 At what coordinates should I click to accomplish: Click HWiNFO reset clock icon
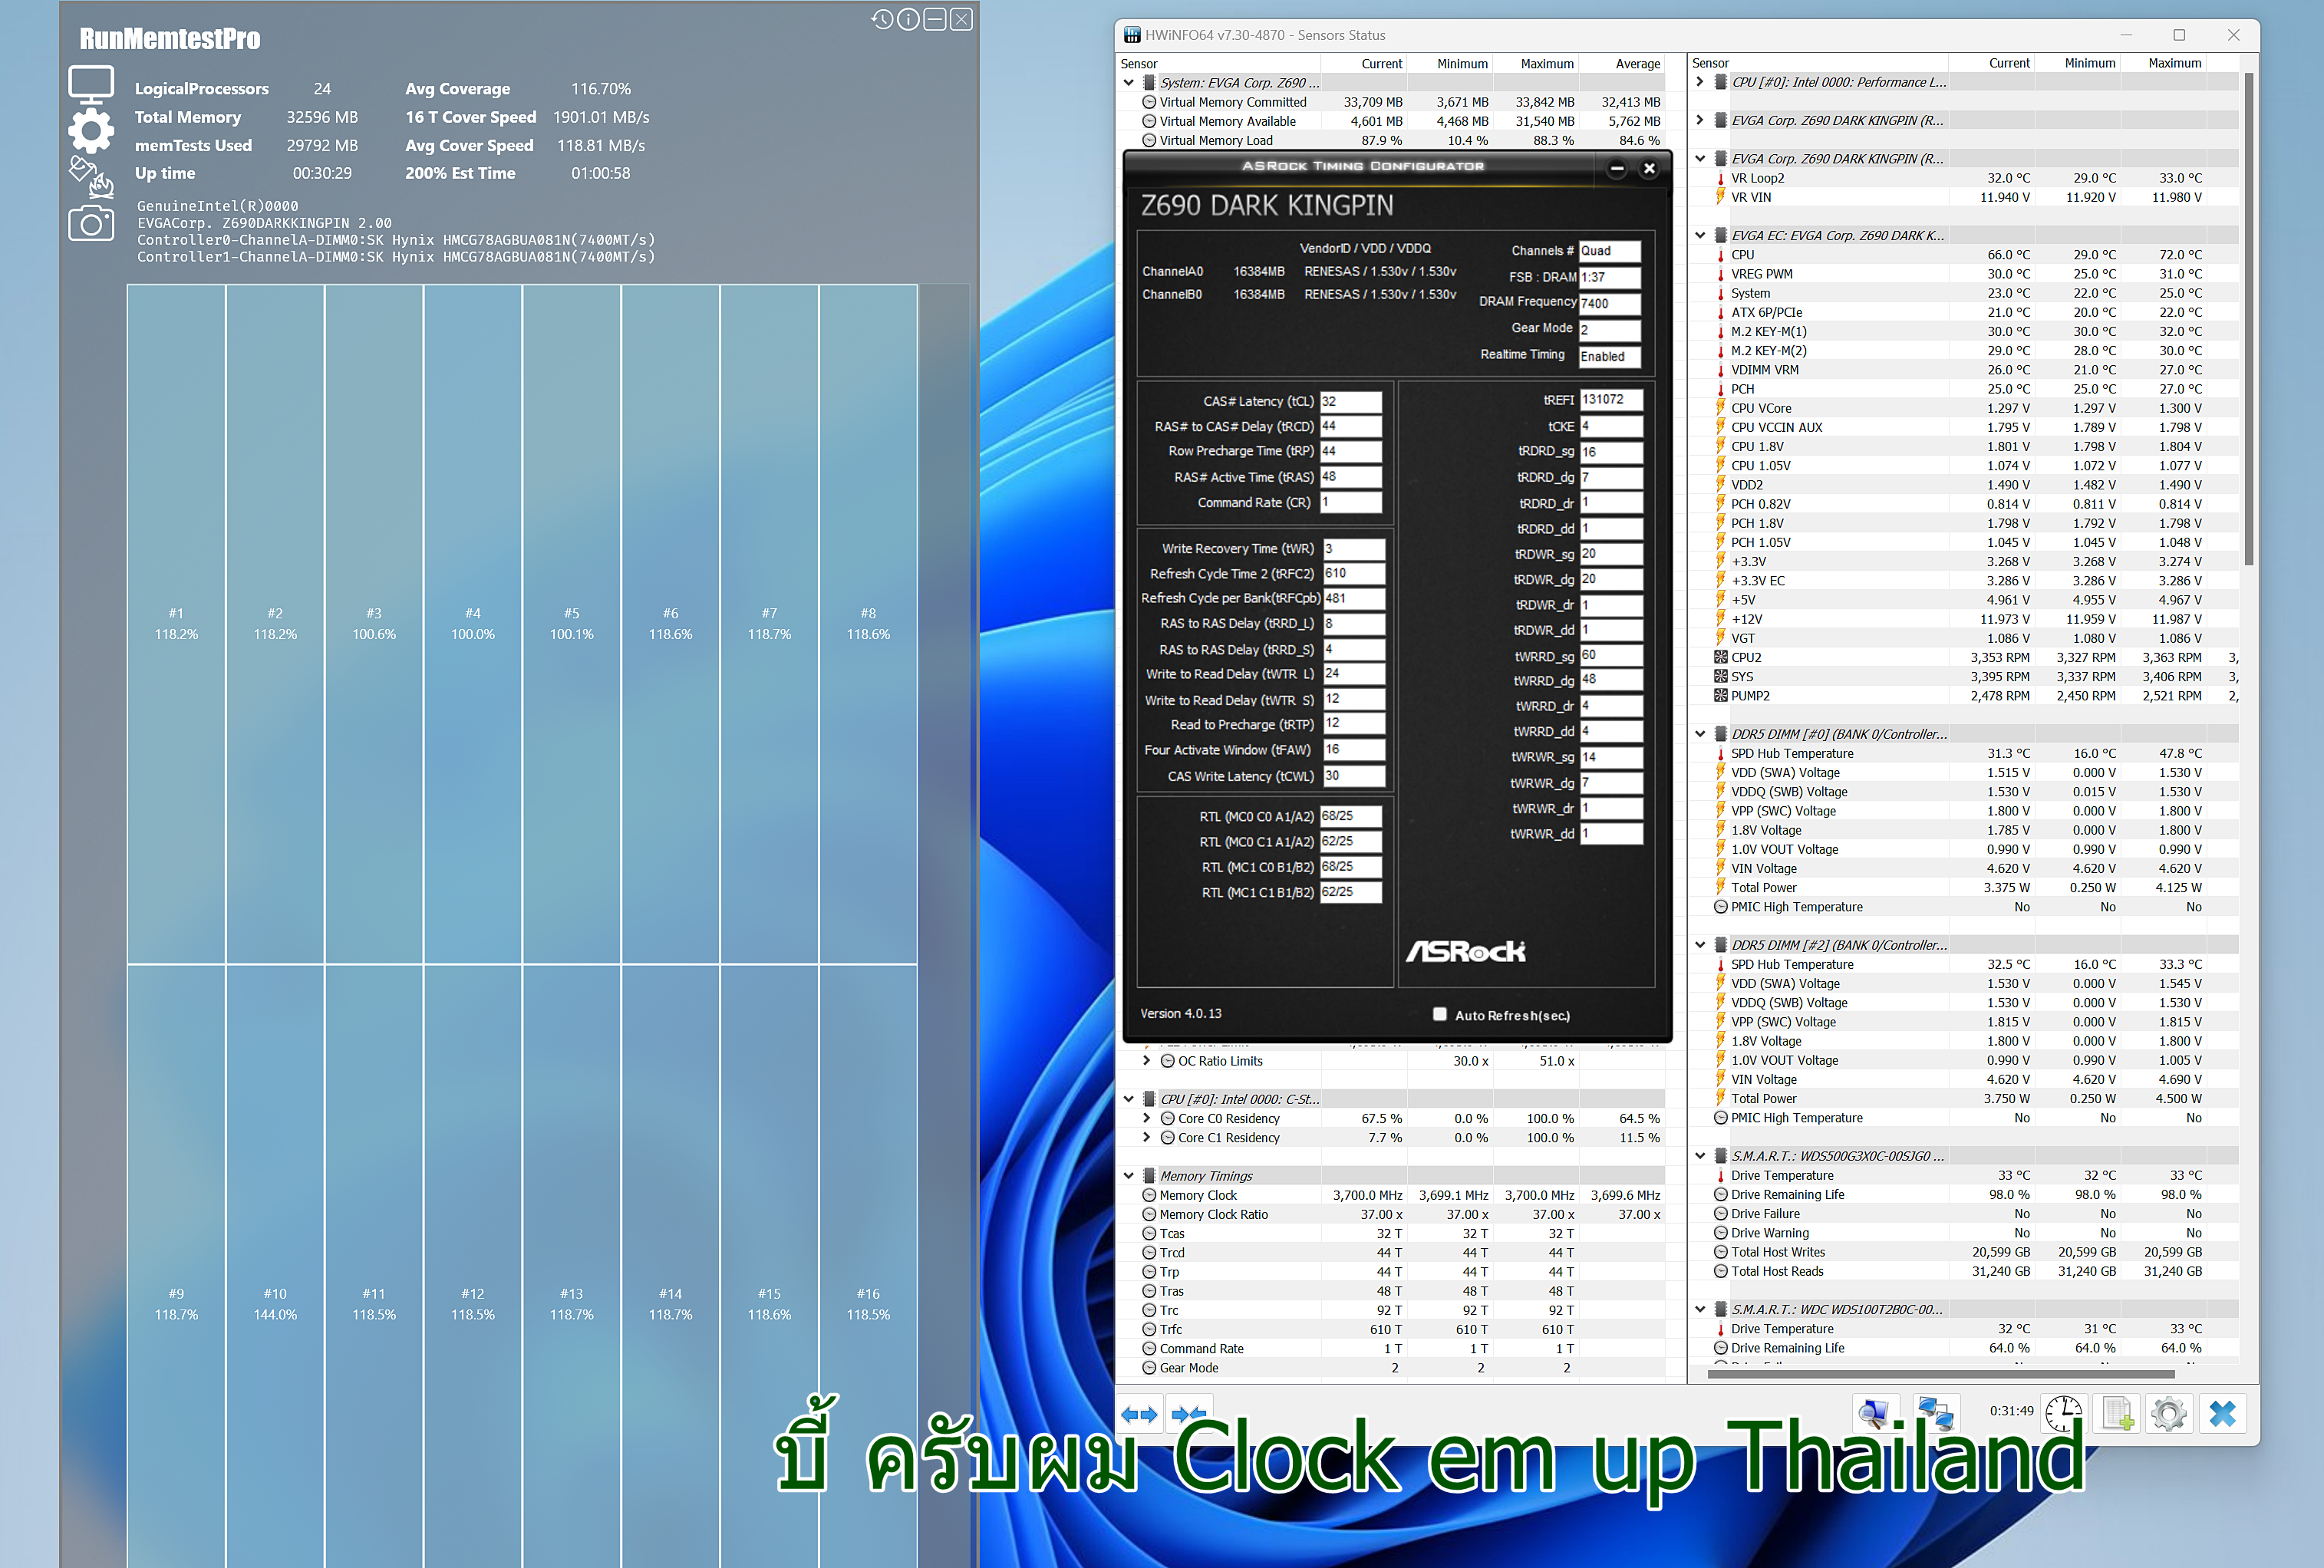pyautogui.click(x=2063, y=1414)
